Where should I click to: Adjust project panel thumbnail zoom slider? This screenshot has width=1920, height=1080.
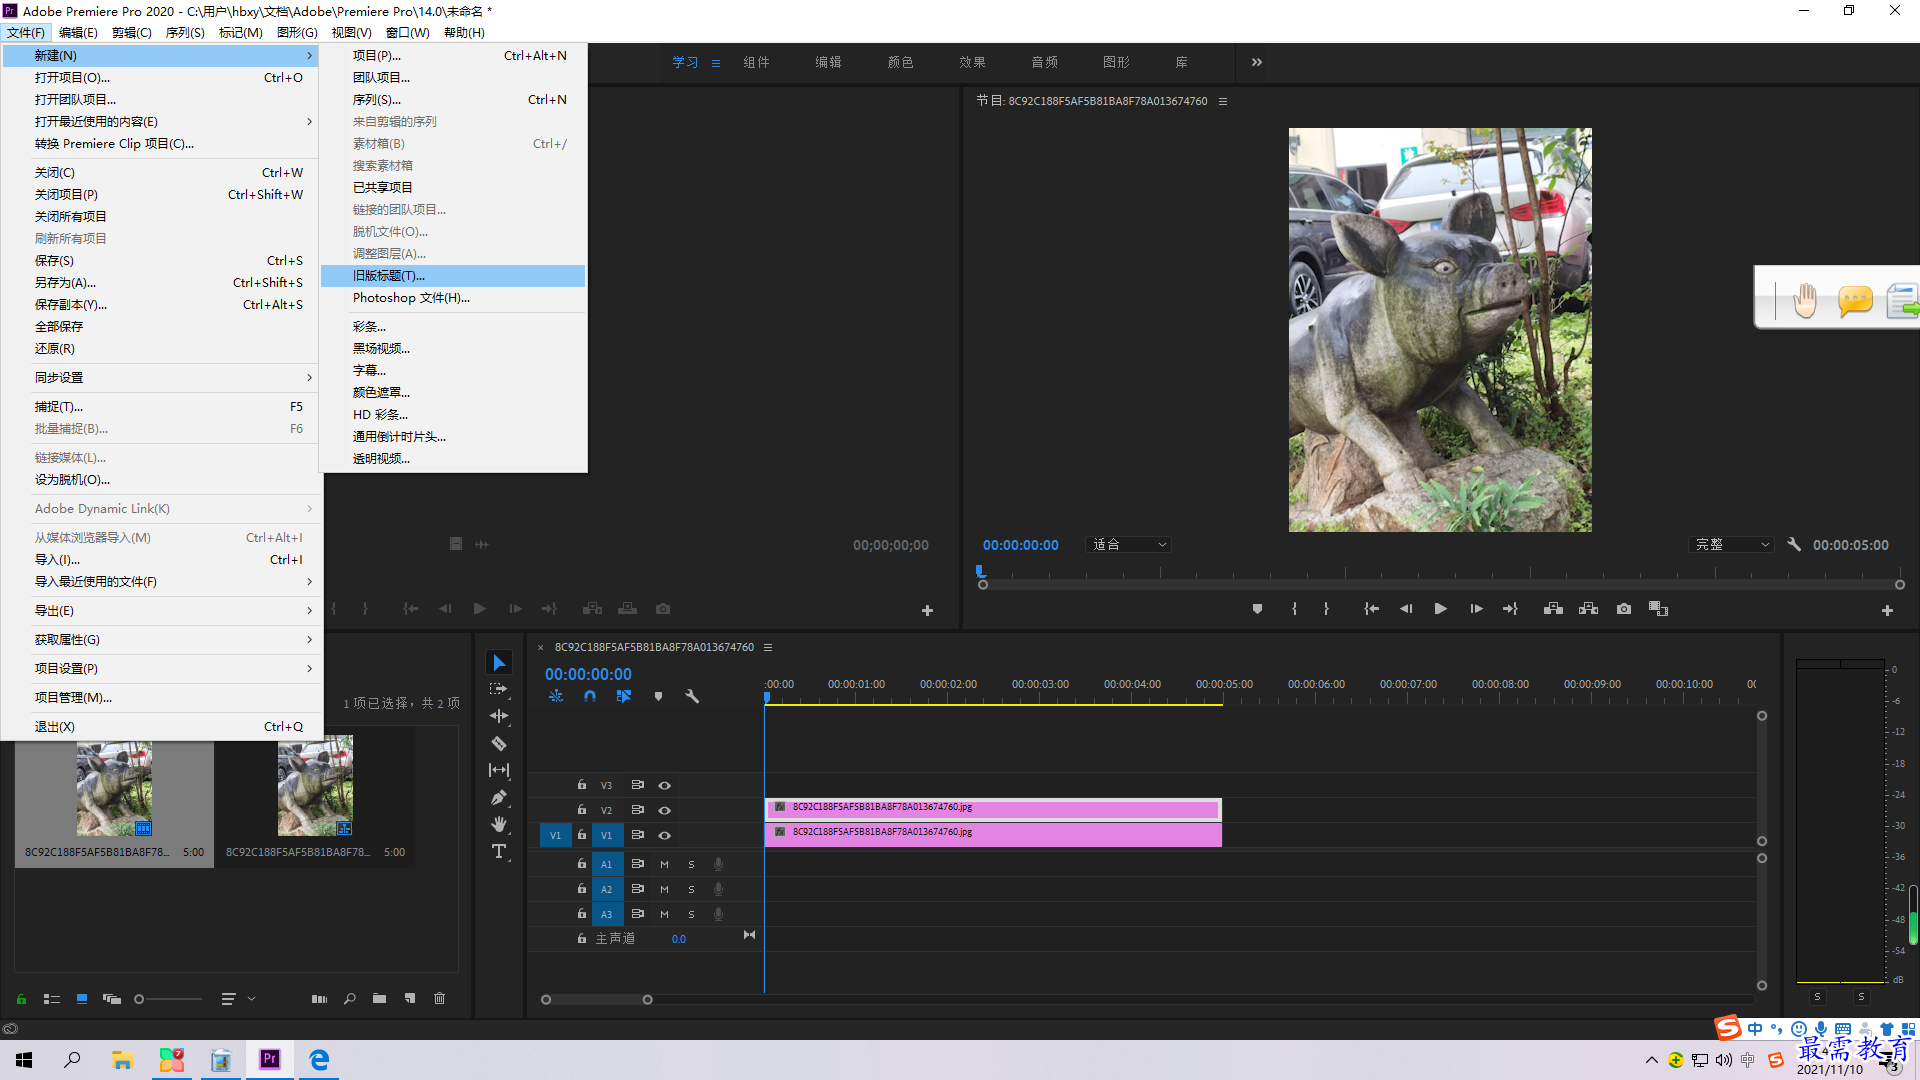[168, 998]
